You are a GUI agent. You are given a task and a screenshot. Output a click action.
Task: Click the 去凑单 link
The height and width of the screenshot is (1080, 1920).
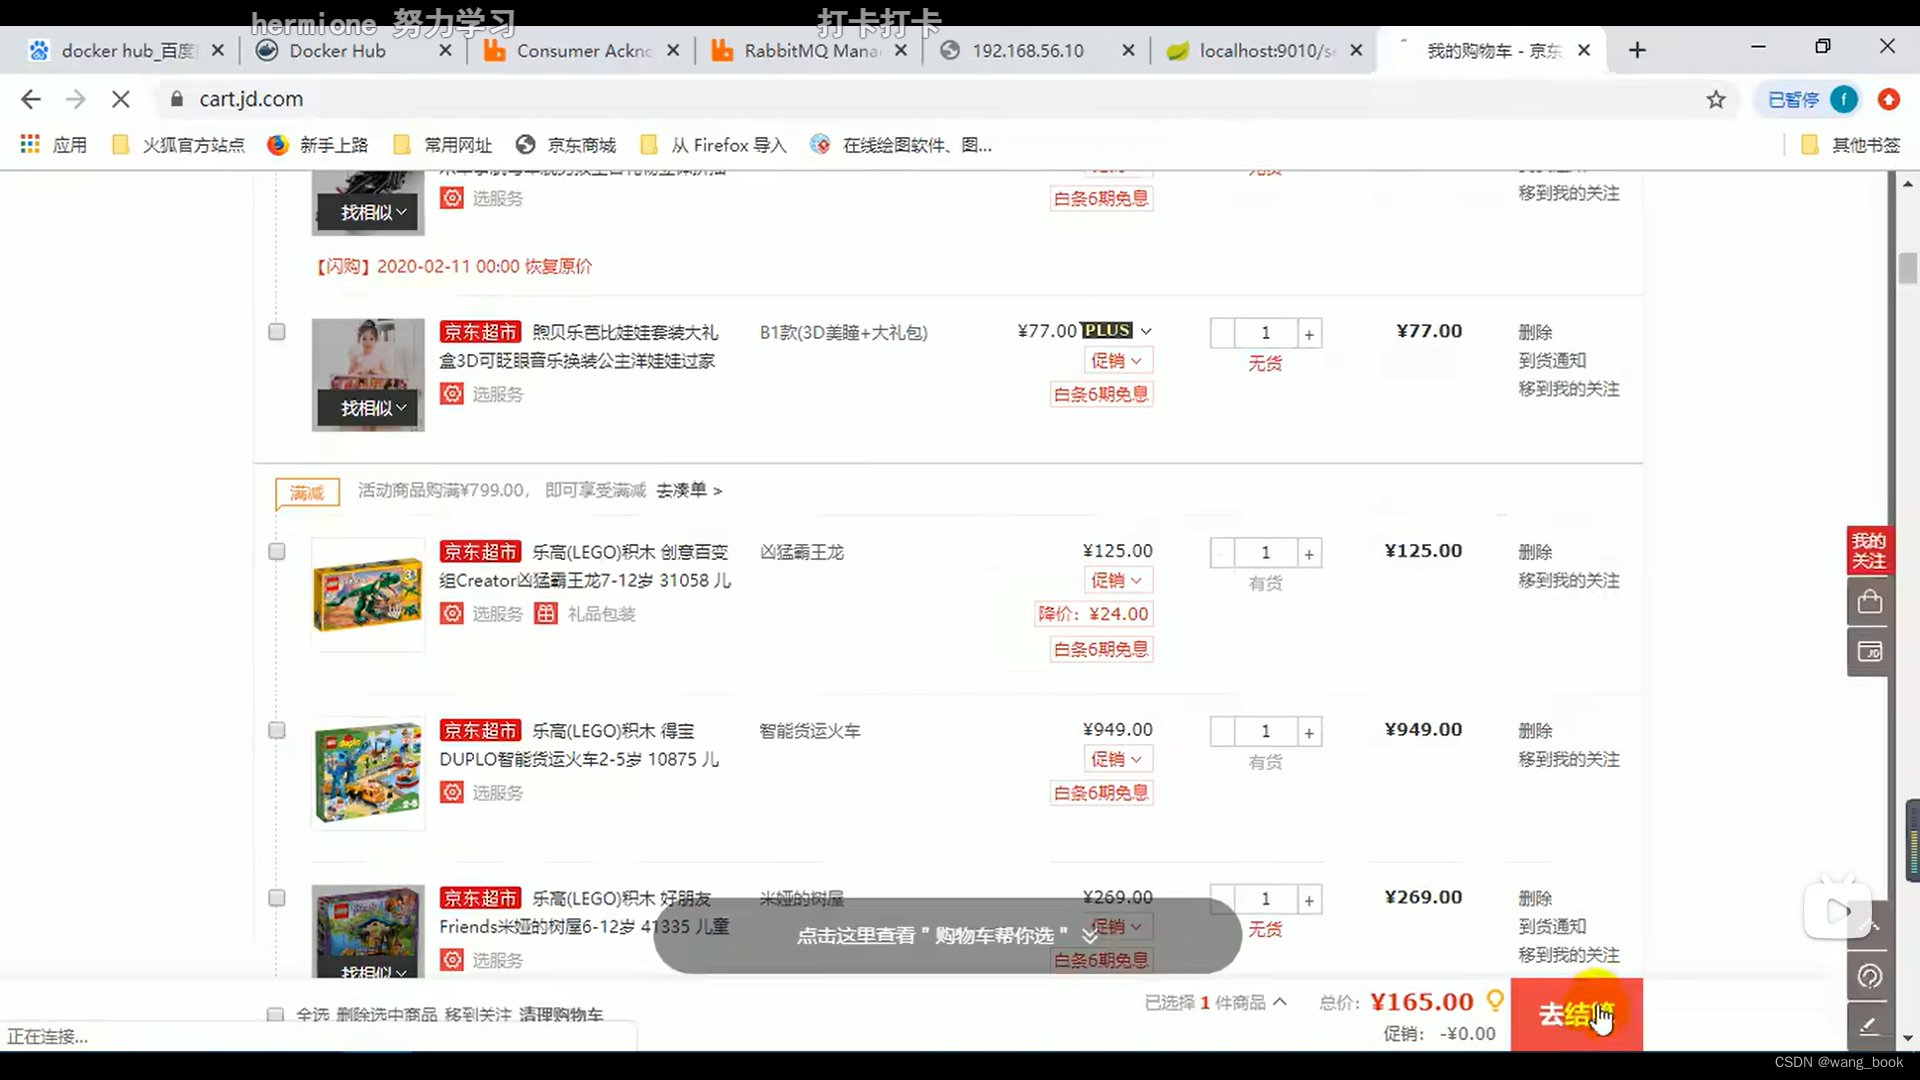[689, 491]
